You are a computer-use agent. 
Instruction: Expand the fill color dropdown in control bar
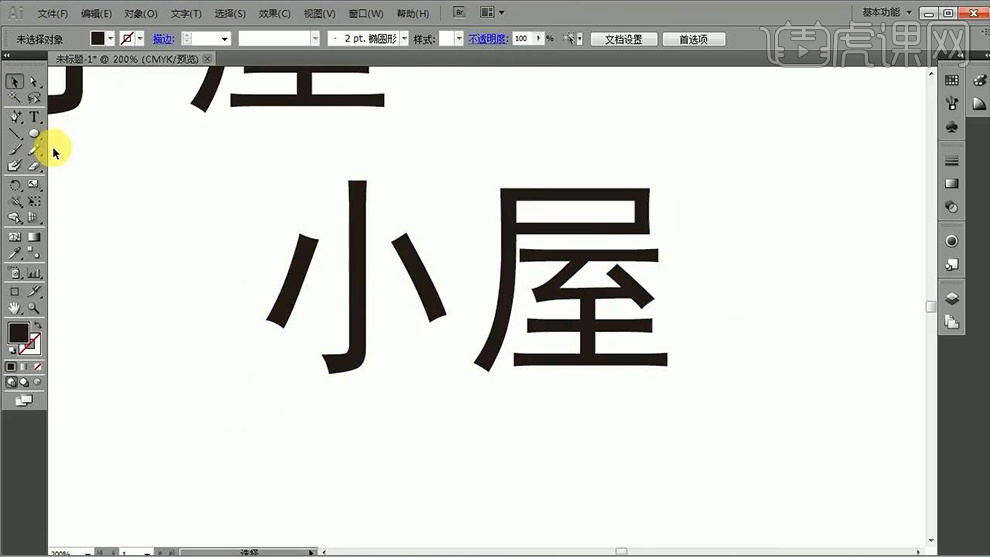pyautogui.click(x=111, y=39)
